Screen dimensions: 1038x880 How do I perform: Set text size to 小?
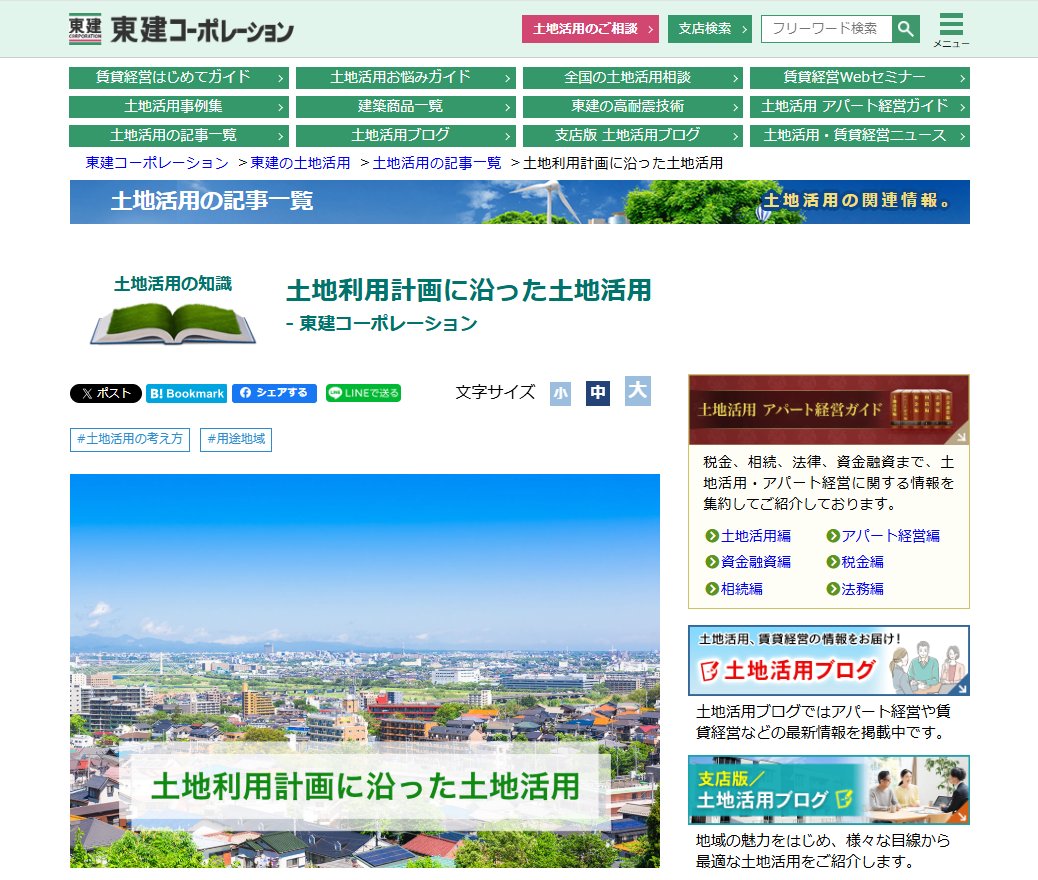point(560,394)
